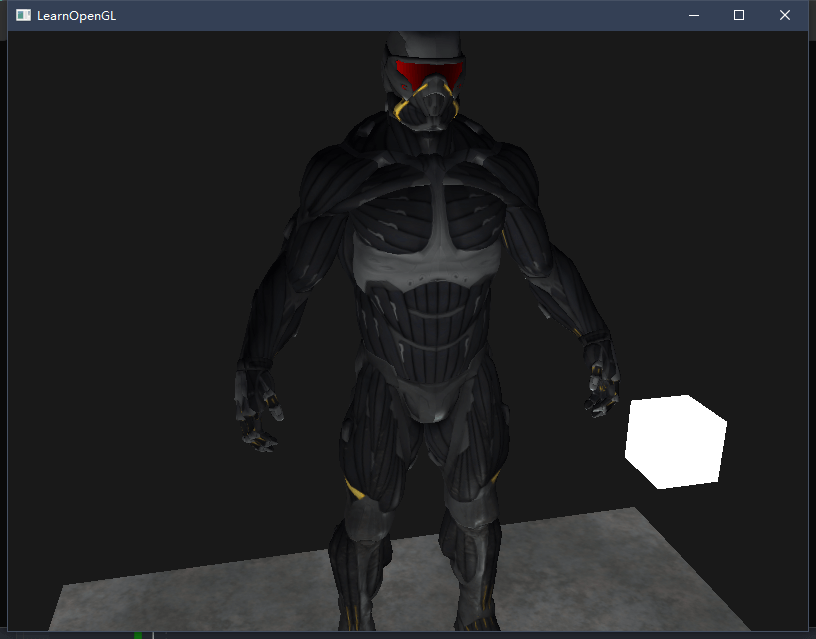The width and height of the screenshot is (816, 639).
Task: Minimize the LearnOpenGL window
Action: [694, 15]
